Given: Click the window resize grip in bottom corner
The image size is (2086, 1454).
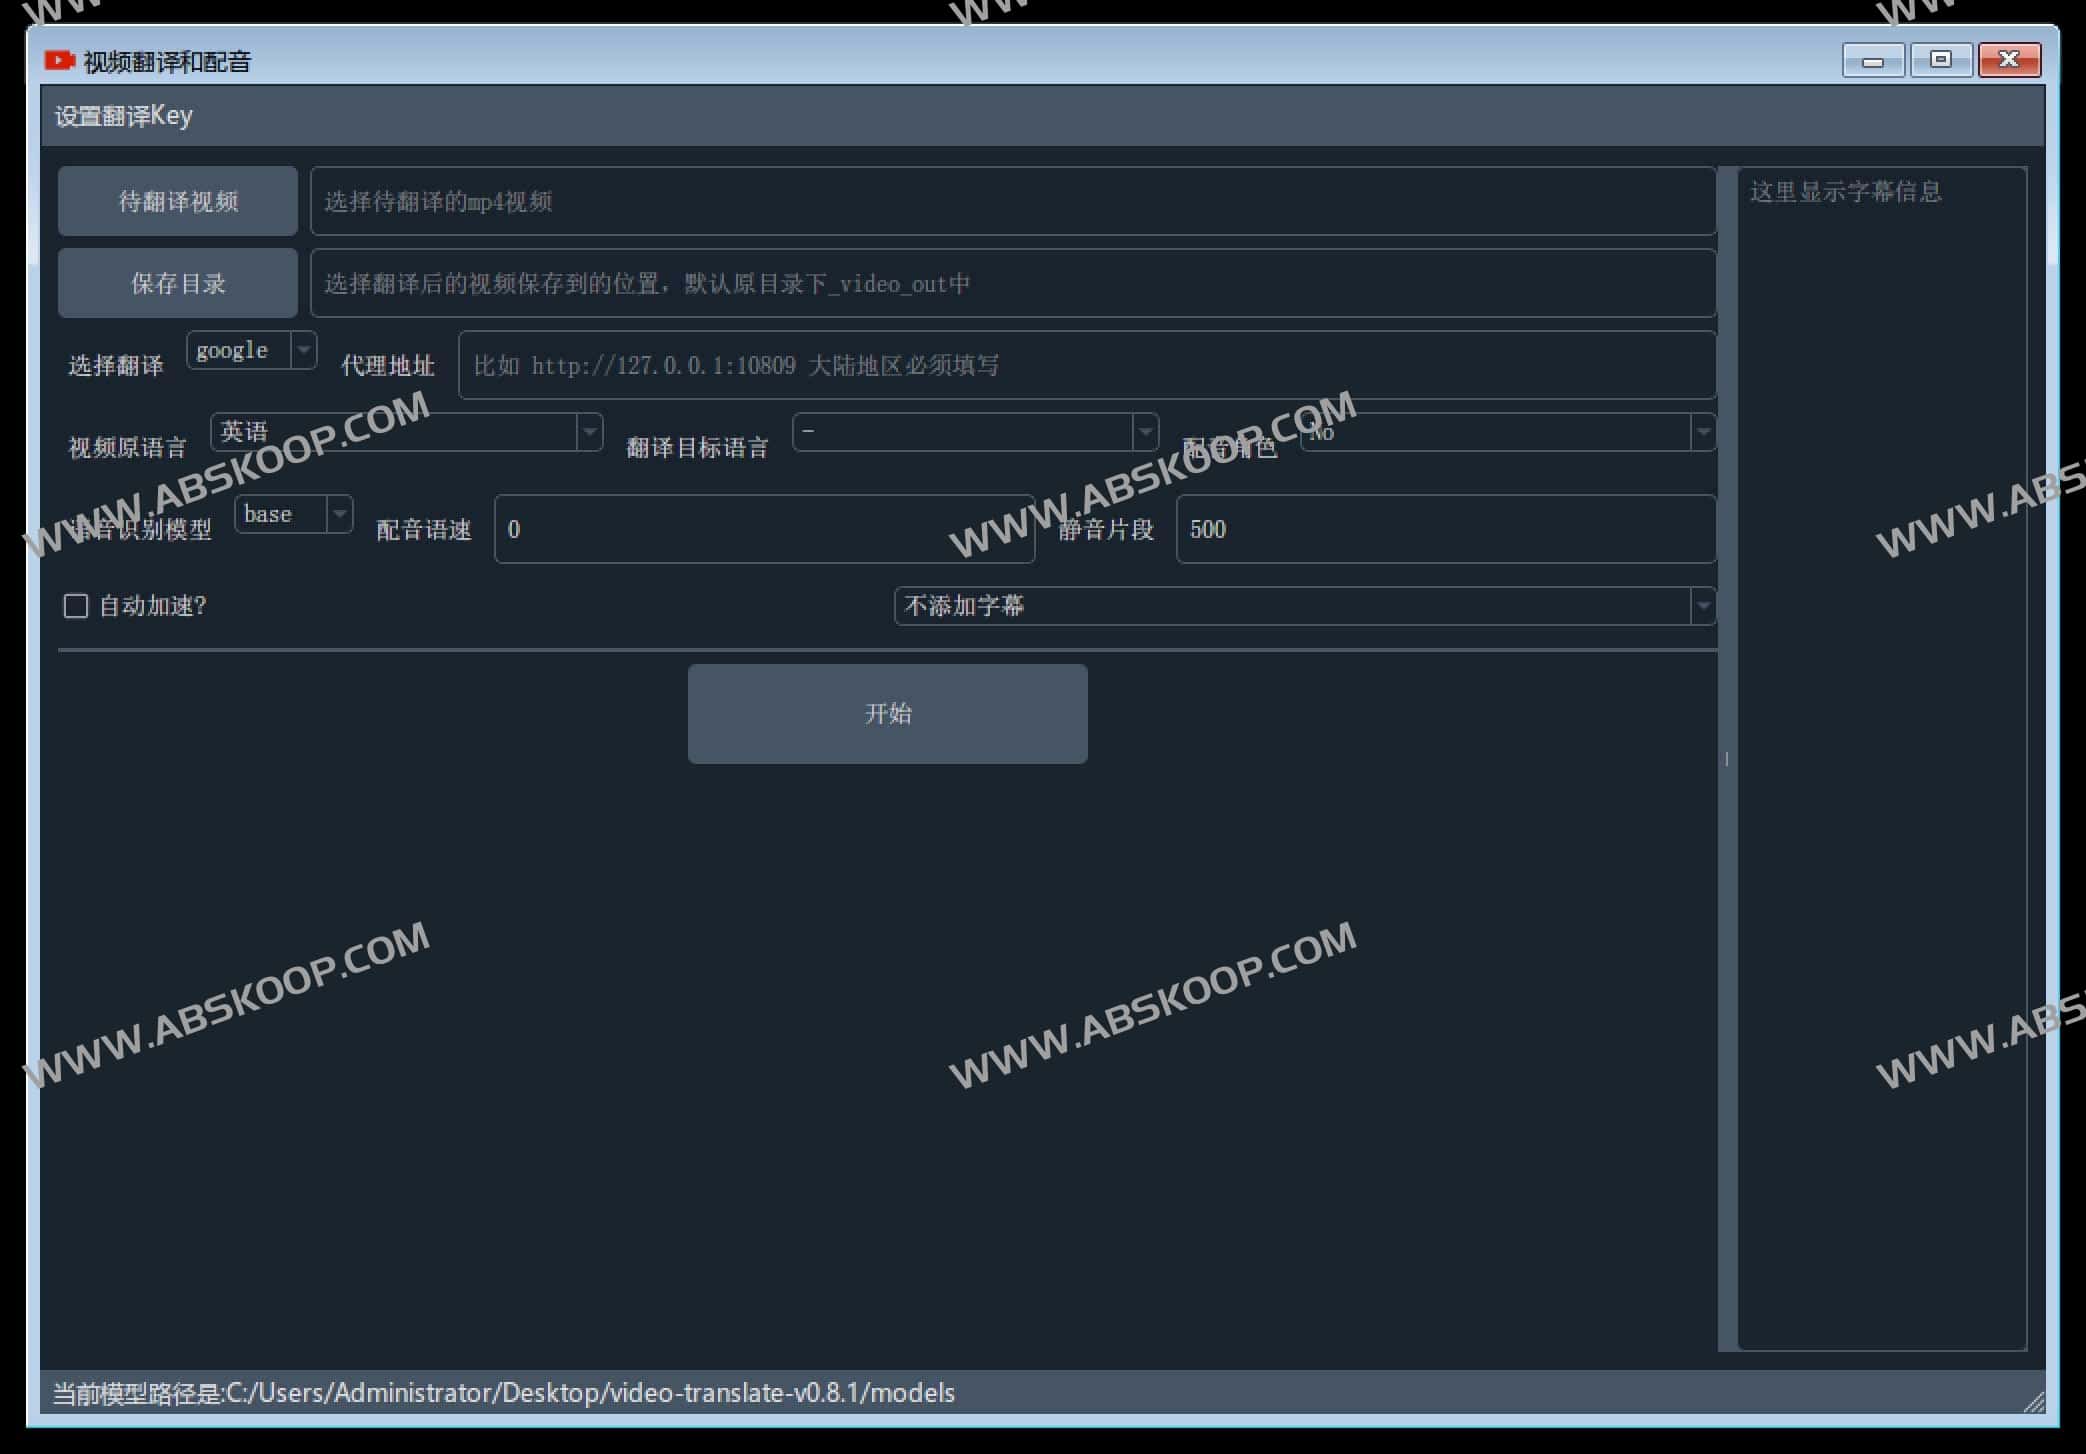Looking at the screenshot, I should (2034, 1402).
